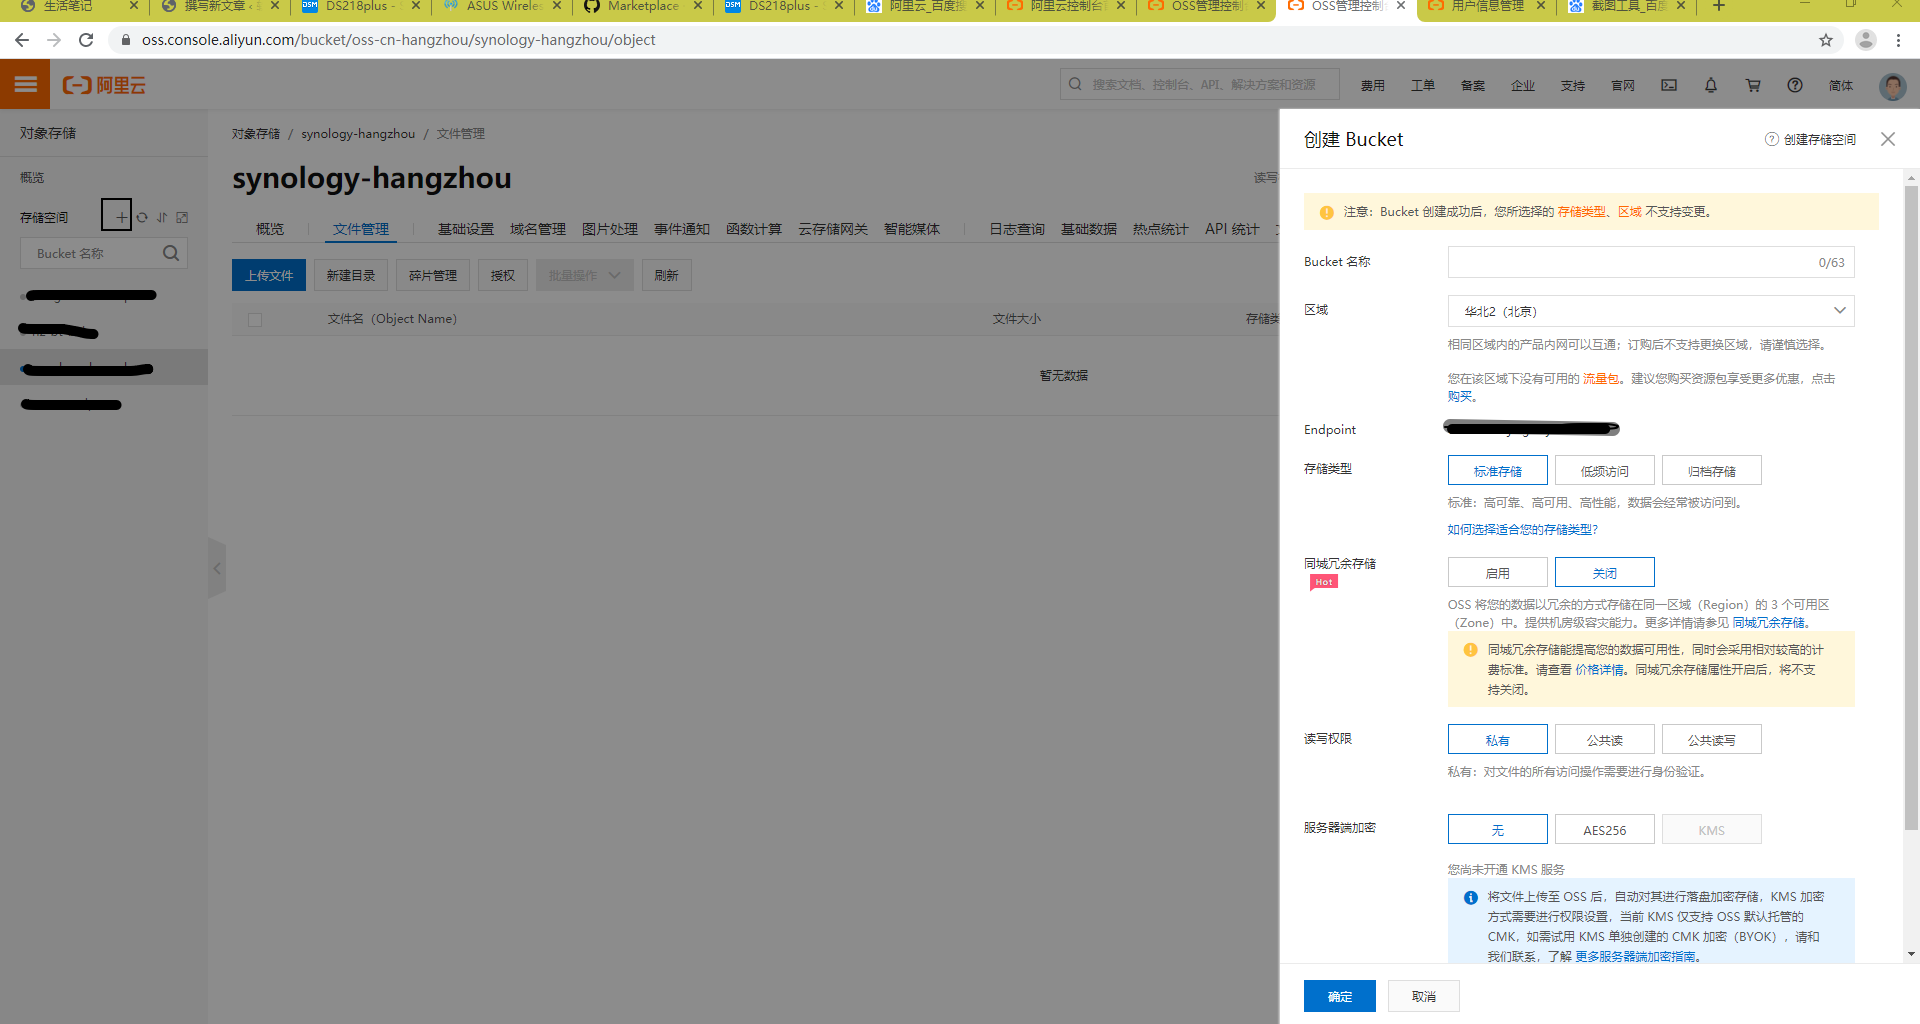Viewport: 1920px width, 1024px height.
Task: Expand the 区域 region dropdown
Action: pyautogui.click(x=1650, y=311)
